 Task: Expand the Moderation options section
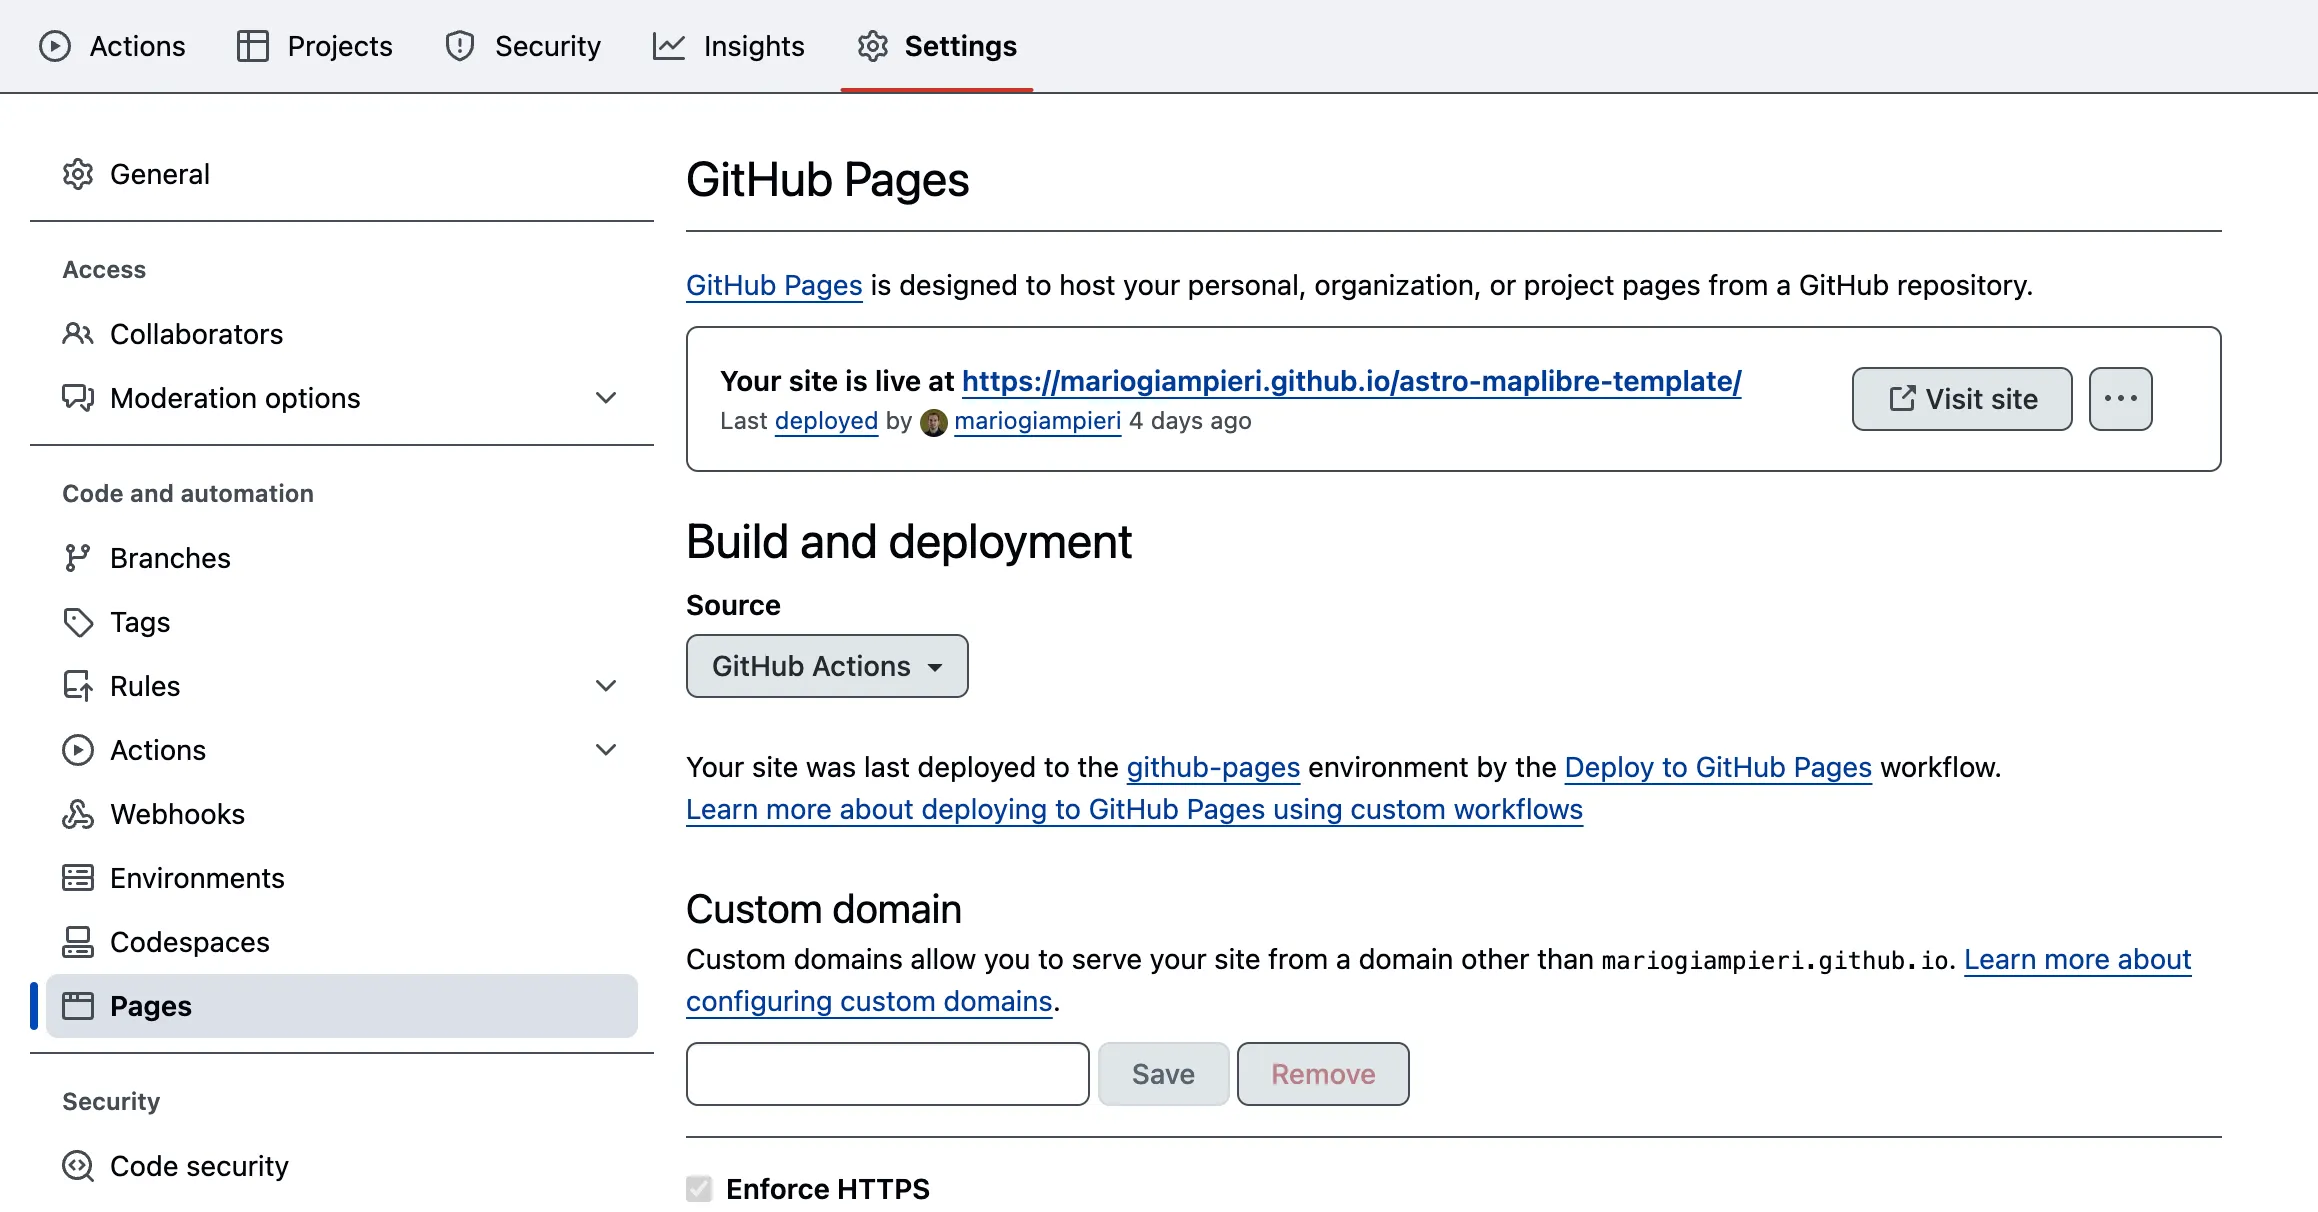[606, 398]
